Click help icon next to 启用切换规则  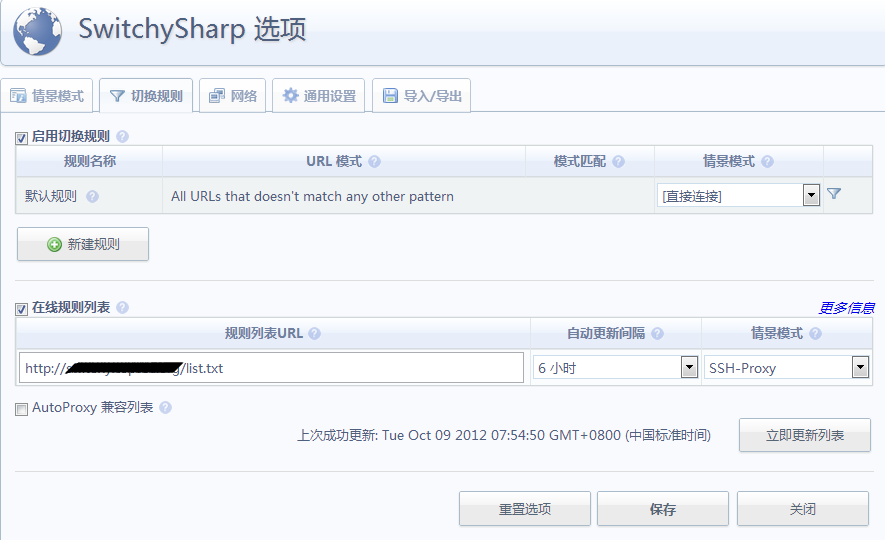(122, 137)
